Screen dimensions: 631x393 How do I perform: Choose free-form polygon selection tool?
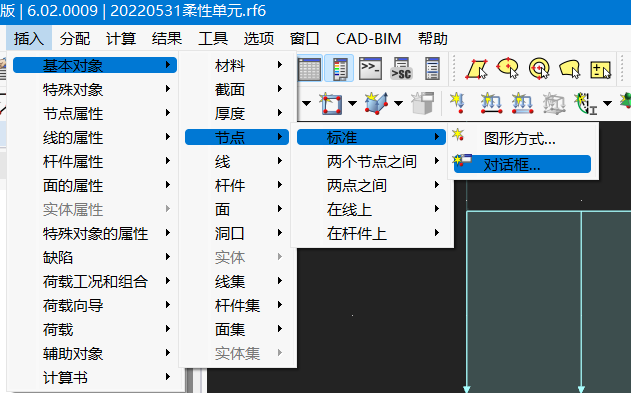click(569, 69)
